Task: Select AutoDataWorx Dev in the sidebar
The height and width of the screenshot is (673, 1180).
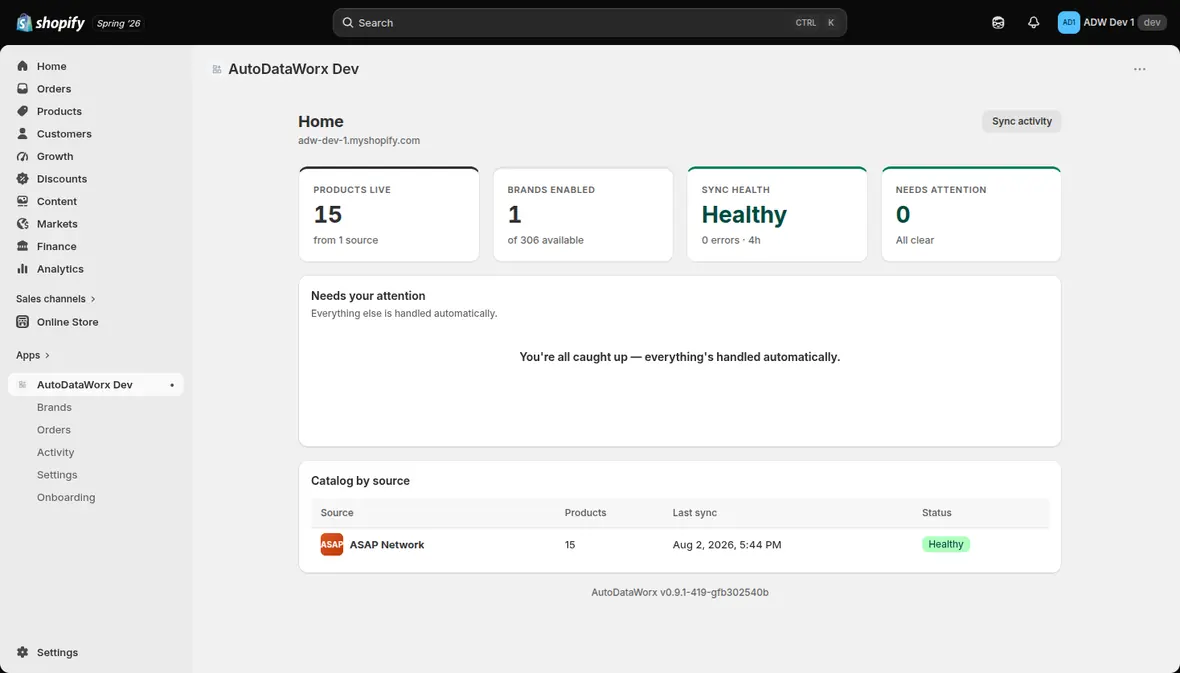Action: pyautogui.click(x=96, y=385)
